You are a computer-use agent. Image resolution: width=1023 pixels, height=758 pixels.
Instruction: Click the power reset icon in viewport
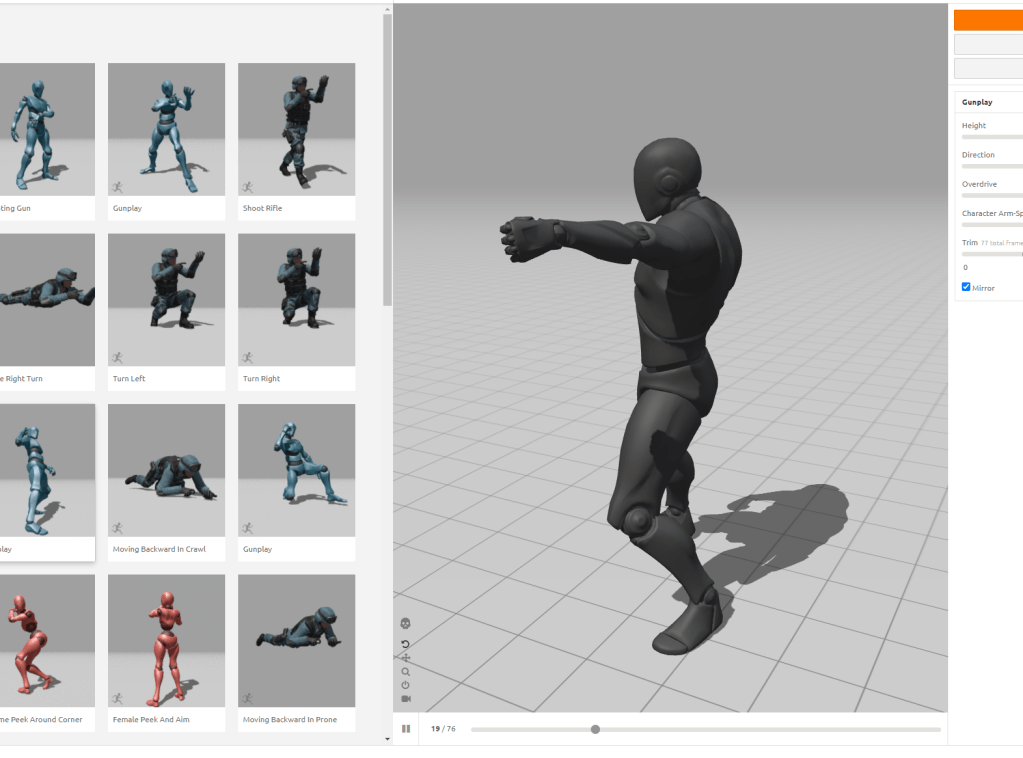point(405,685)
